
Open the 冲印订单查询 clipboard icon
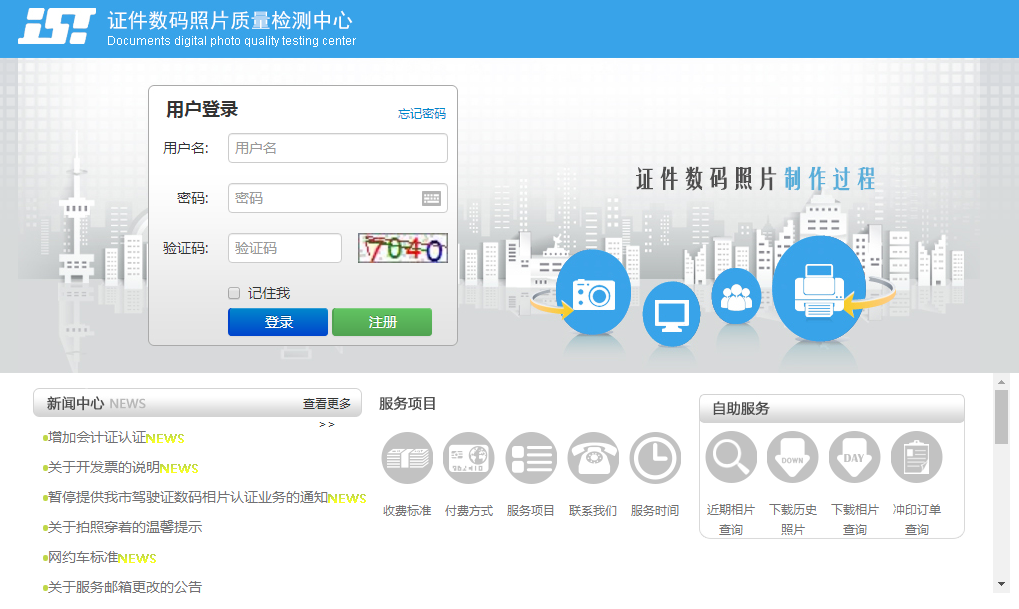(916, 457)
